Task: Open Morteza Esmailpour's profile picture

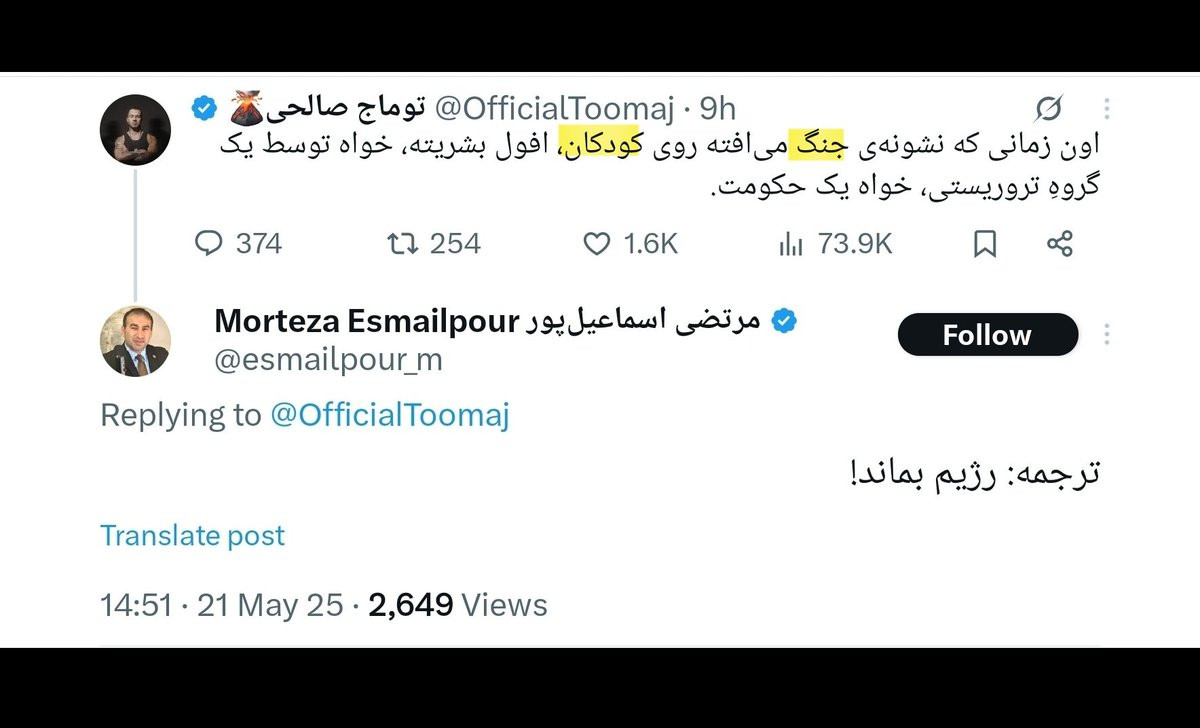Action: 136,340
